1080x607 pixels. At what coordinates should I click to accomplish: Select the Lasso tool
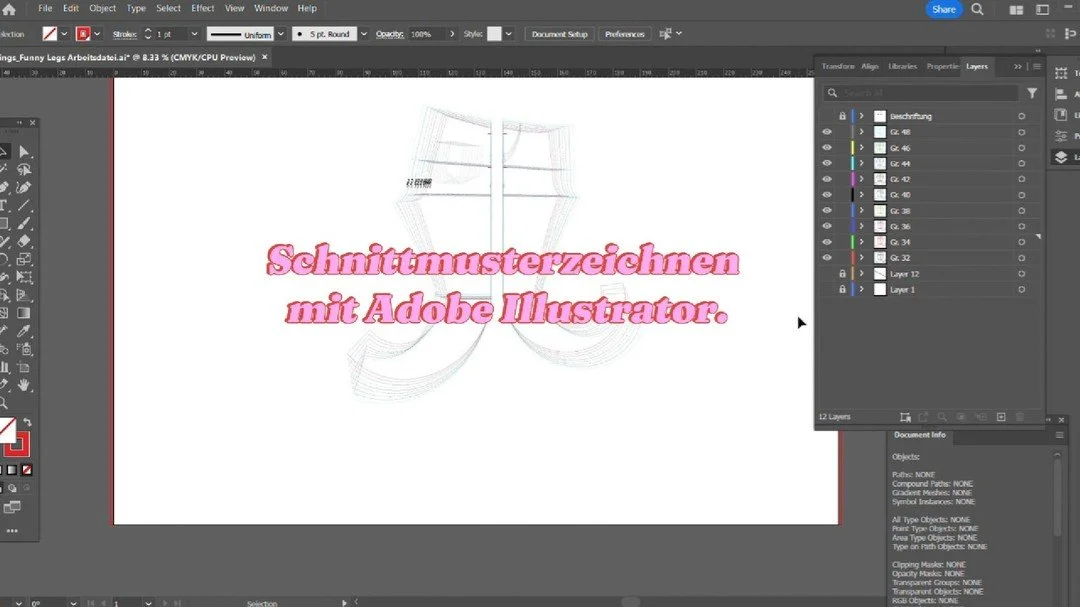[24, 169]
